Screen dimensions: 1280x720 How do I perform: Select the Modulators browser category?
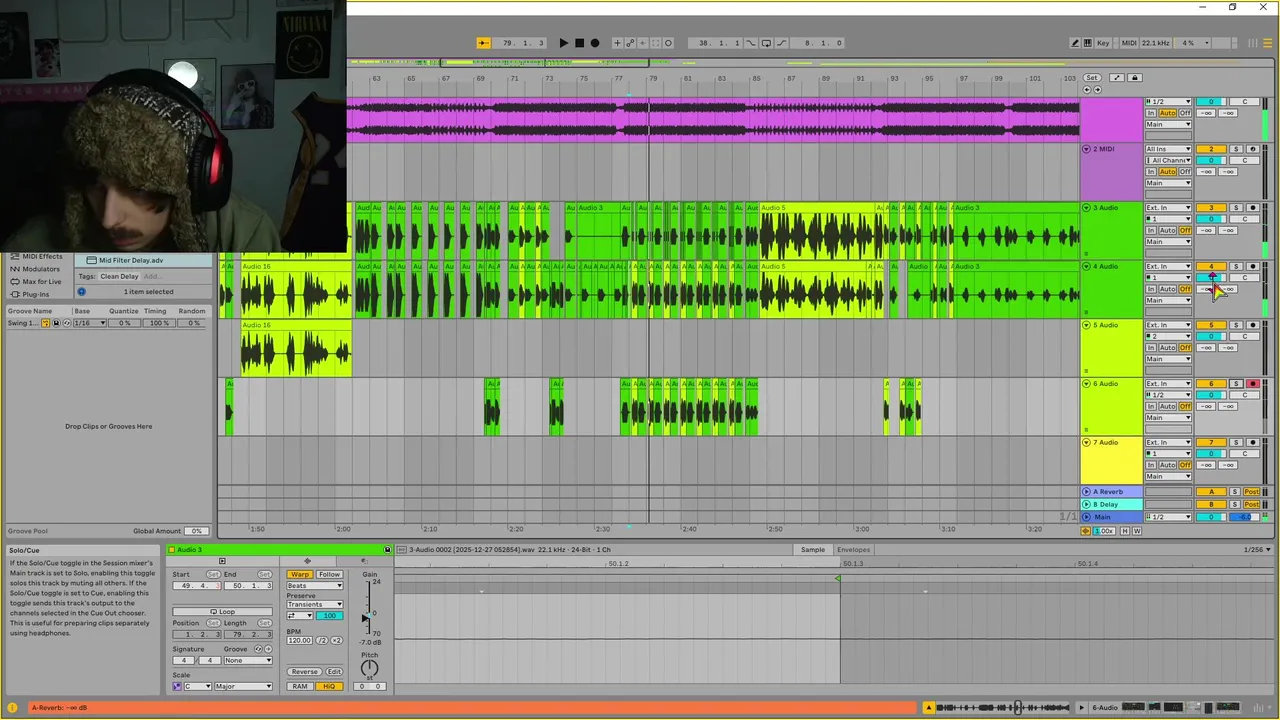click(x=41, y=269)
